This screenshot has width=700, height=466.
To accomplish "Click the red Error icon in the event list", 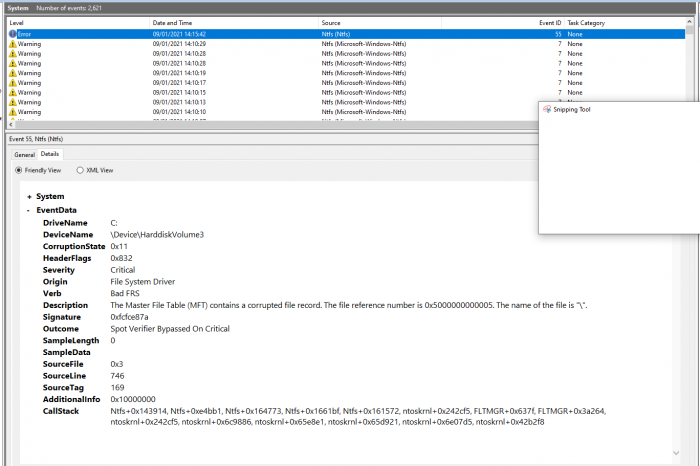I will pyautogui.click(x=13, y=34).
